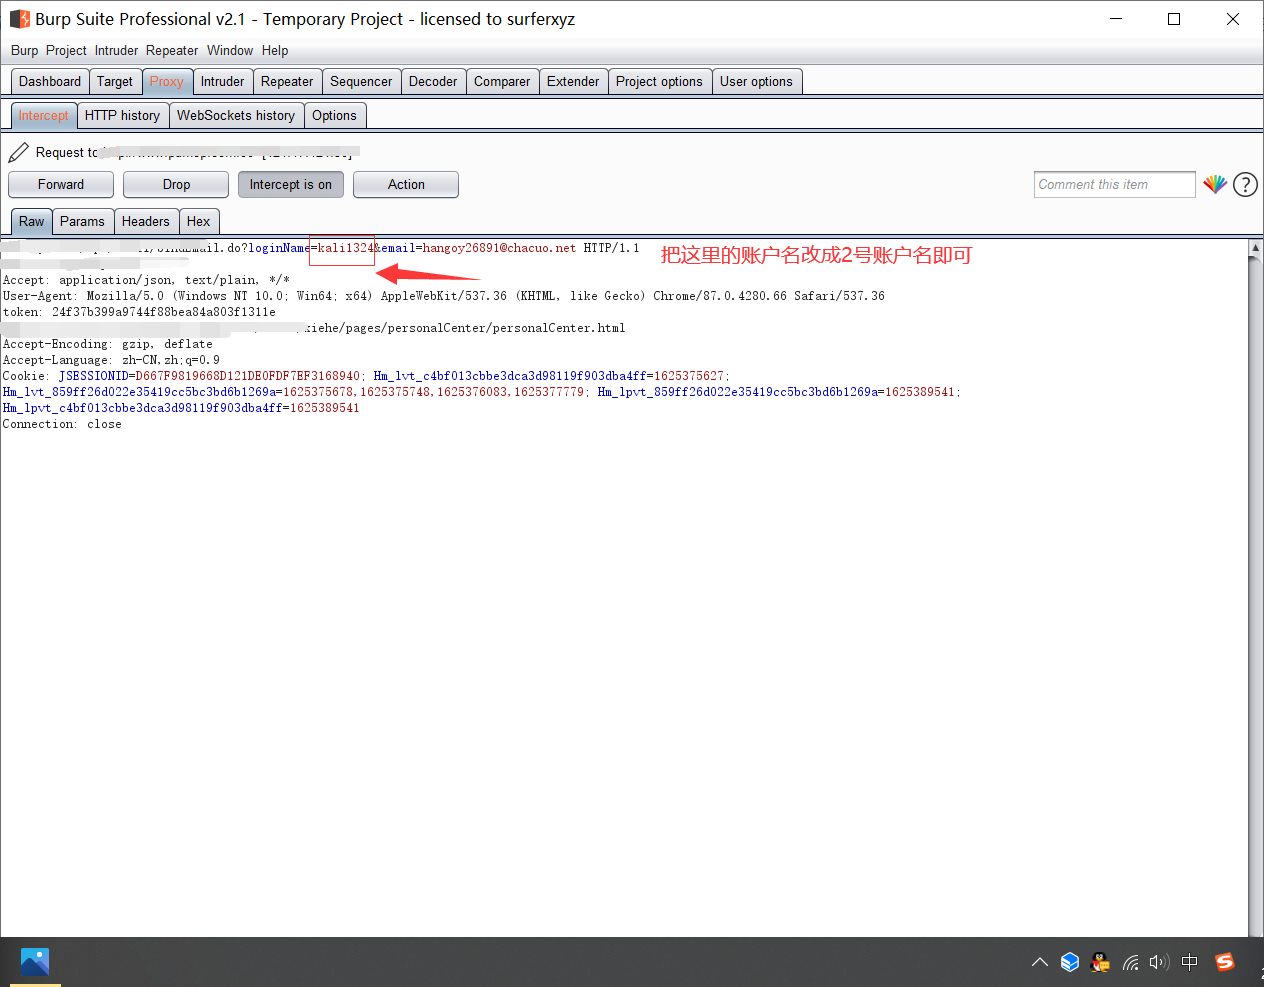Open the highlight color picker icon

pos(1215,184)
